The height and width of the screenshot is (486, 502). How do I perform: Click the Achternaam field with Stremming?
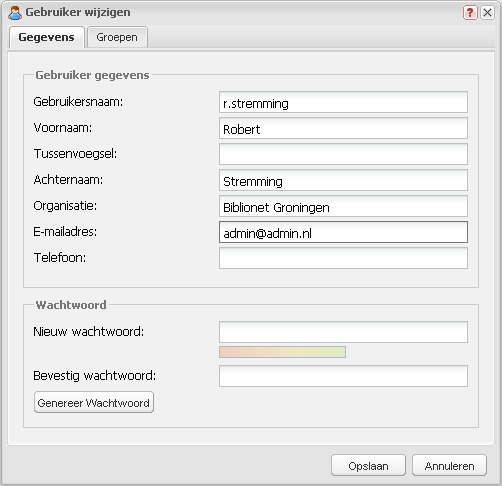point(343,180)
